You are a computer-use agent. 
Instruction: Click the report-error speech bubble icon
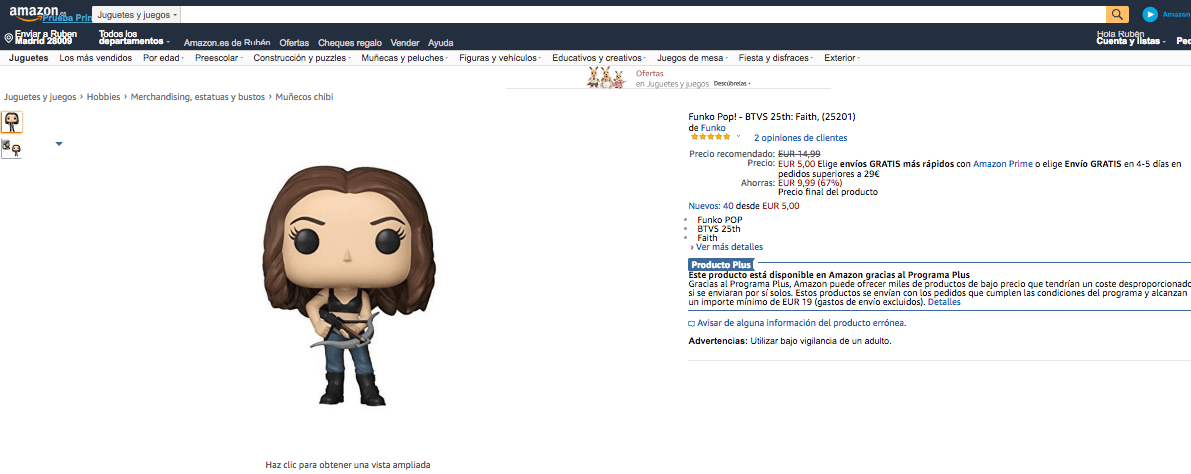(691, 324)
